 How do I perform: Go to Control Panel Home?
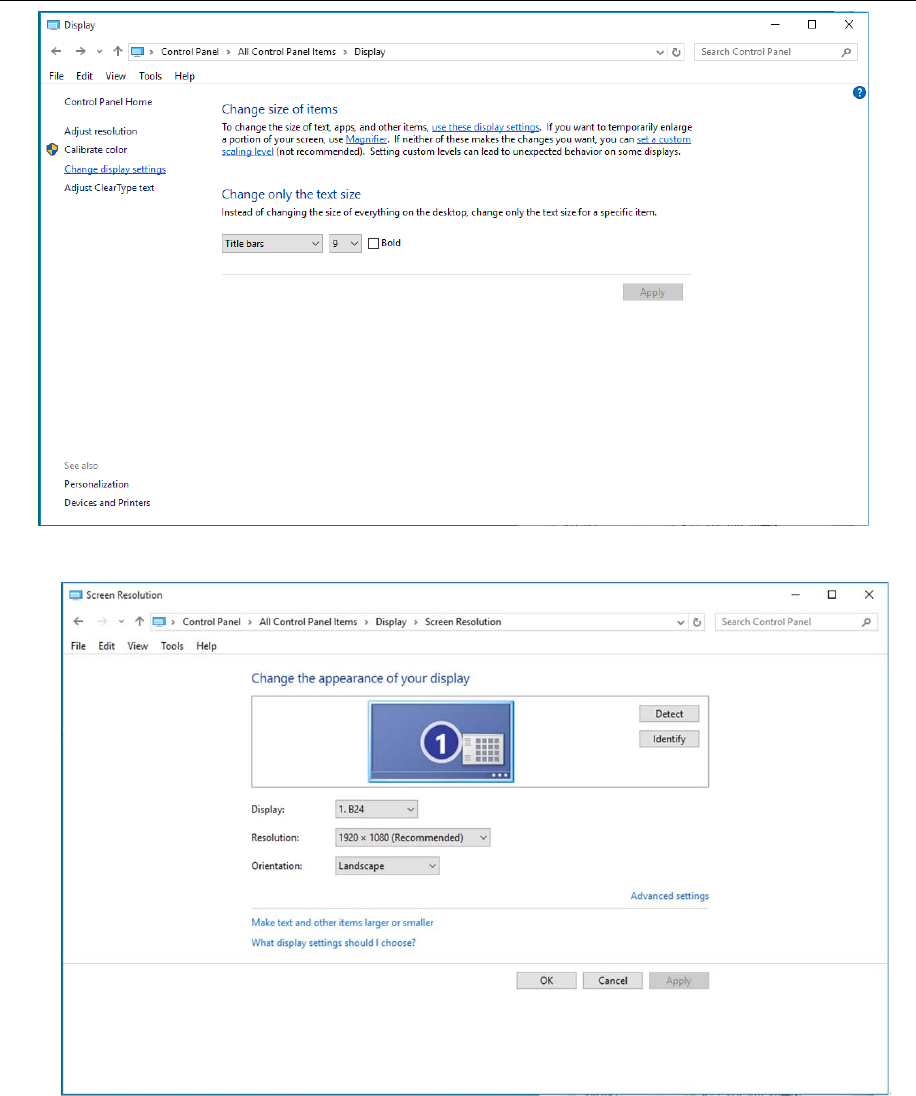tap(108, 101)
